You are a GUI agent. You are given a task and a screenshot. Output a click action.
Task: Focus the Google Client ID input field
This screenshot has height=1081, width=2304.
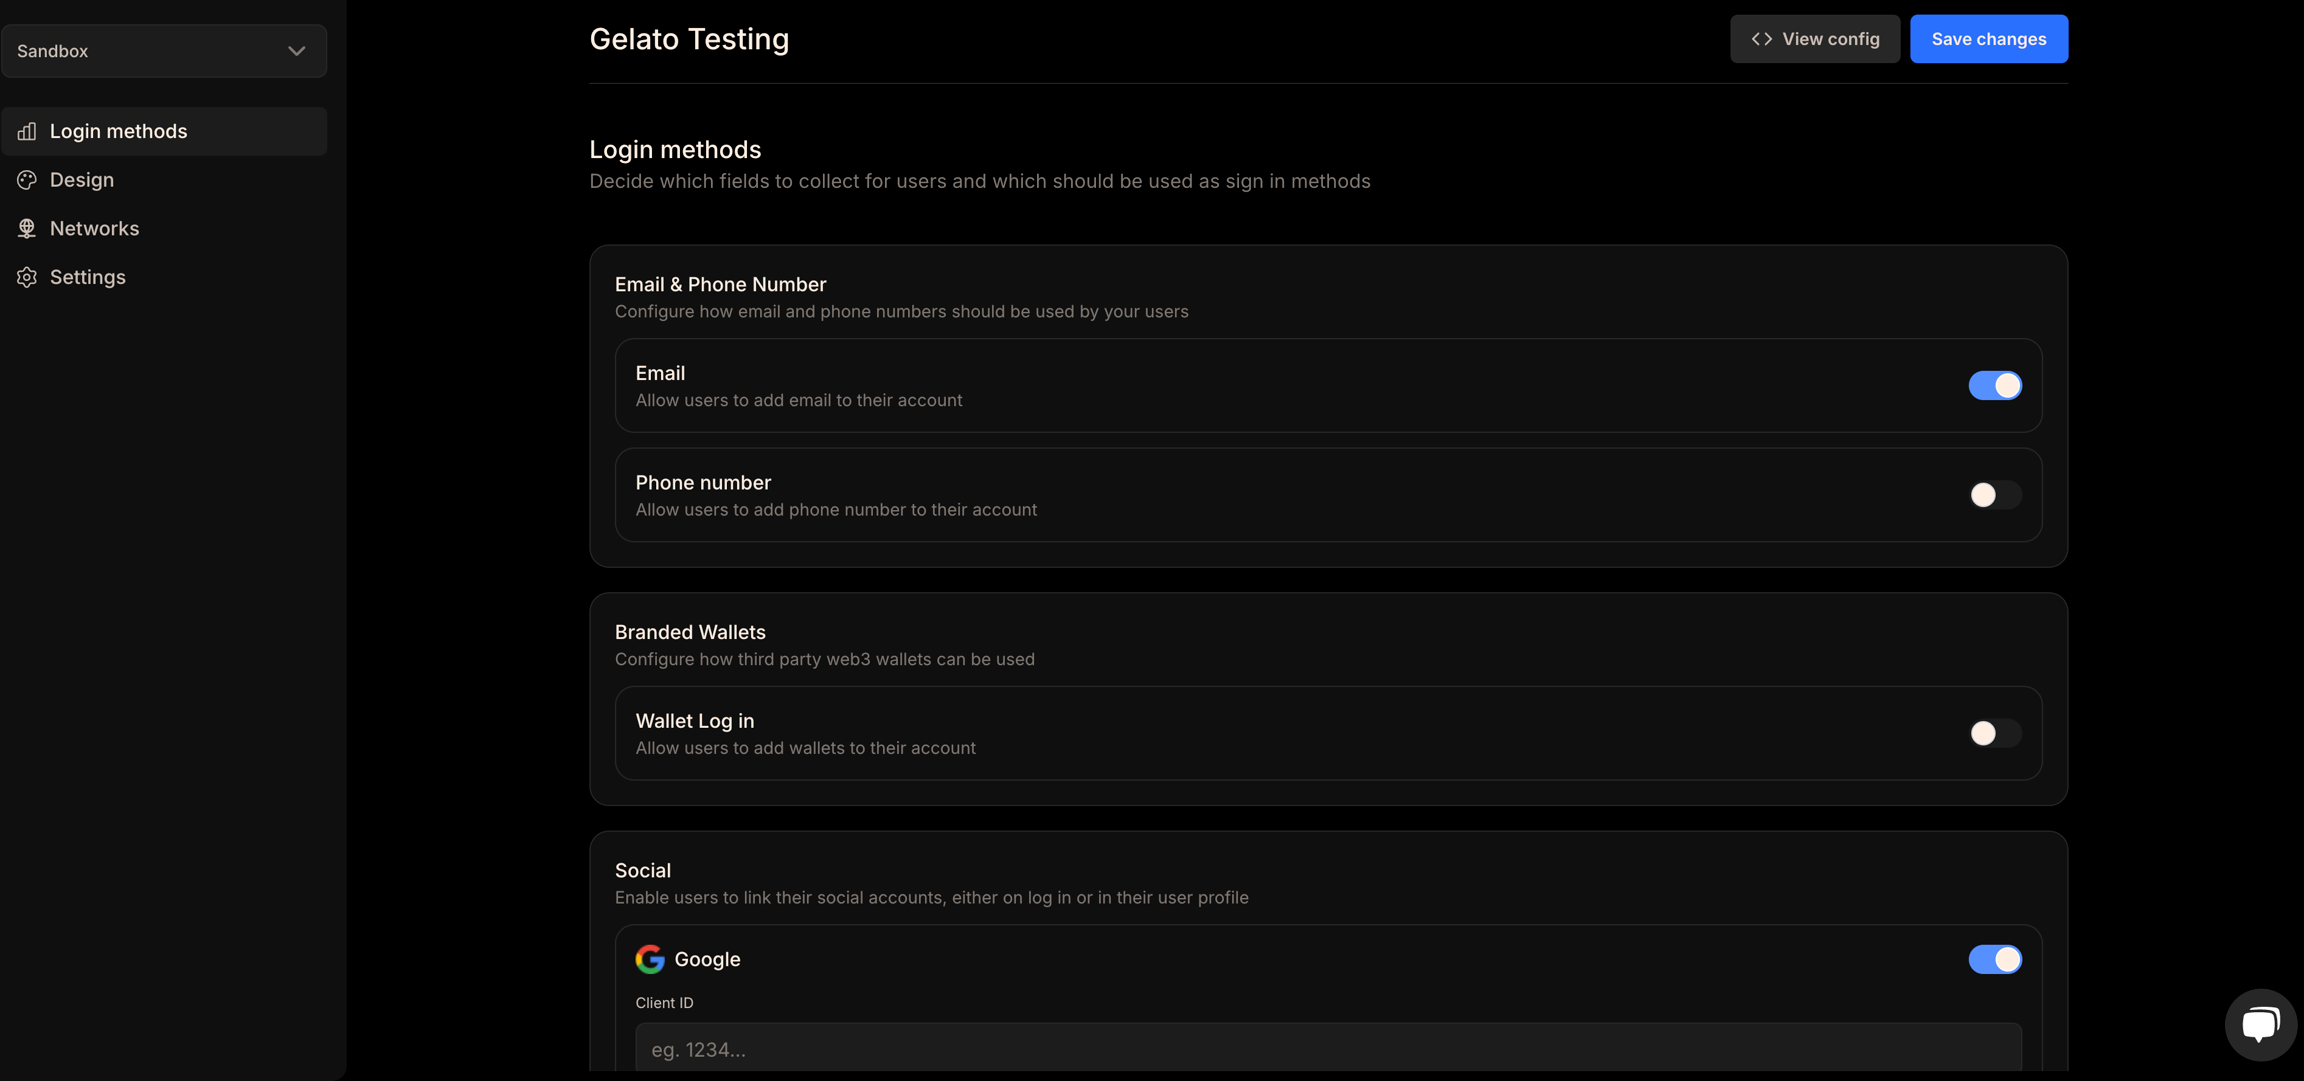[x=1328, y=1048]
